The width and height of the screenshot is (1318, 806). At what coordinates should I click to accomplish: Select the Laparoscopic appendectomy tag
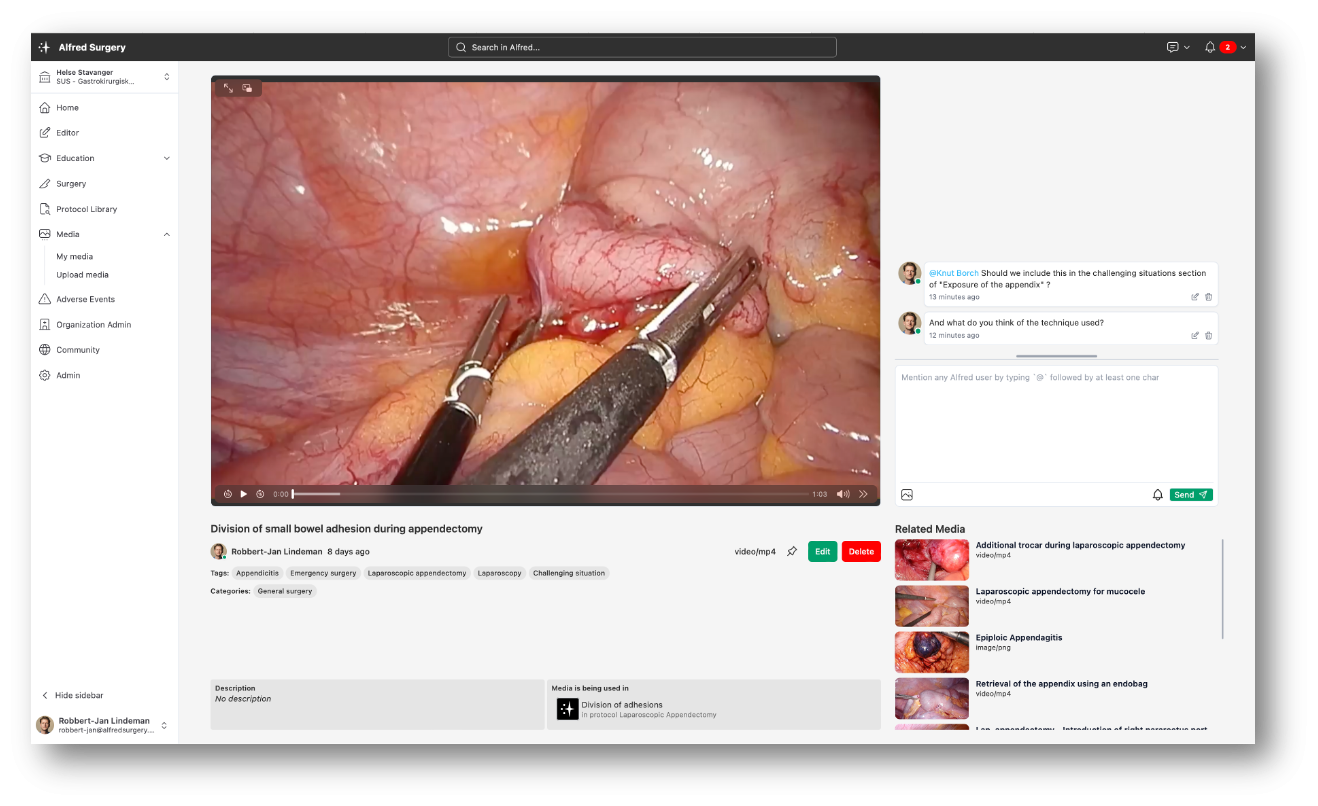417,573
